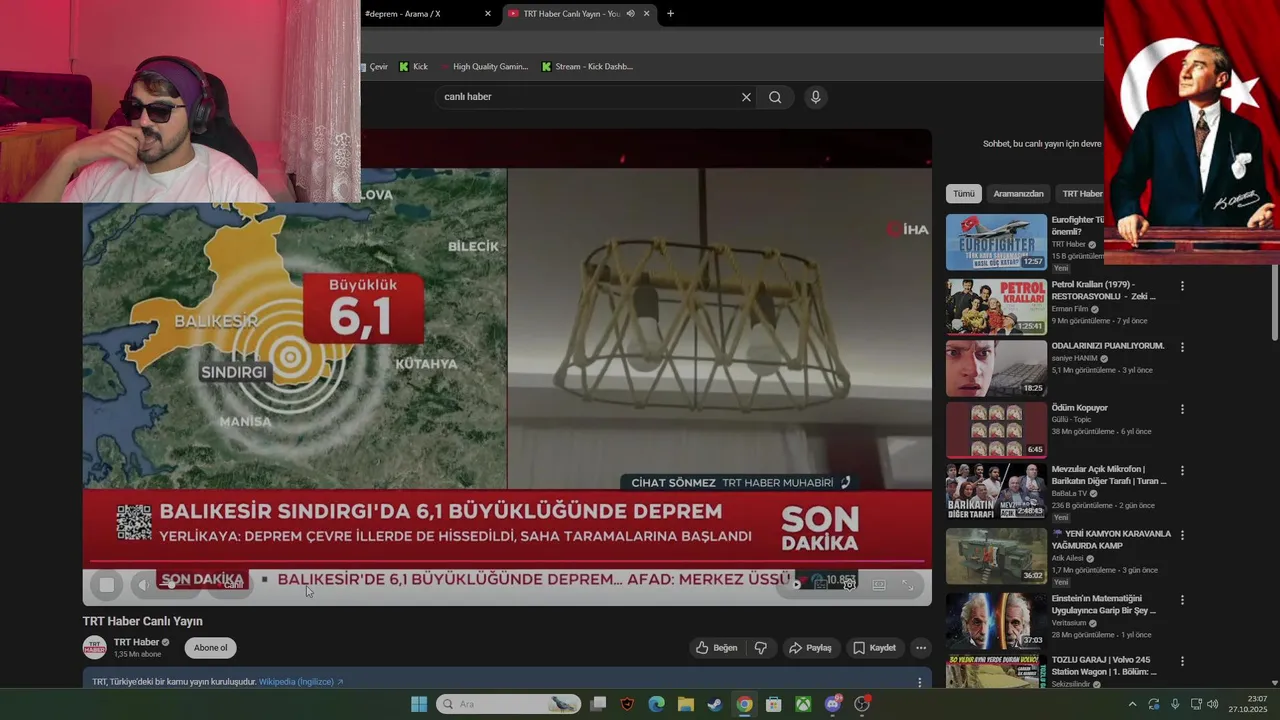
Task: Open the YENİ KAMYON KARAVANLA video title
Action: coord(1111,540)
